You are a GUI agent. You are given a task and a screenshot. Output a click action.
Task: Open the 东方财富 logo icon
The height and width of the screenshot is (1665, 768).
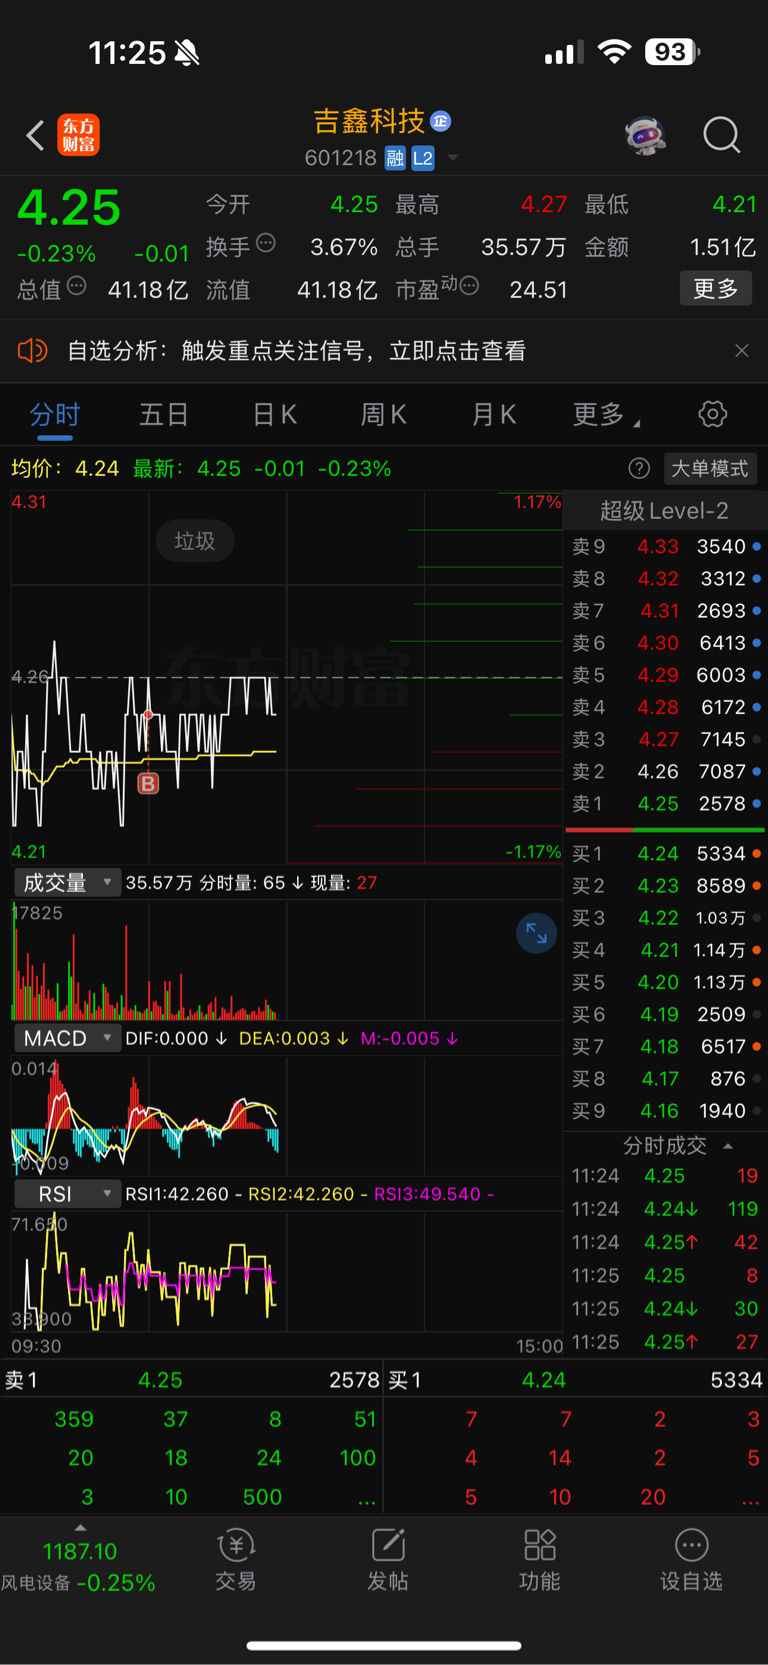(x=79, y=135)
